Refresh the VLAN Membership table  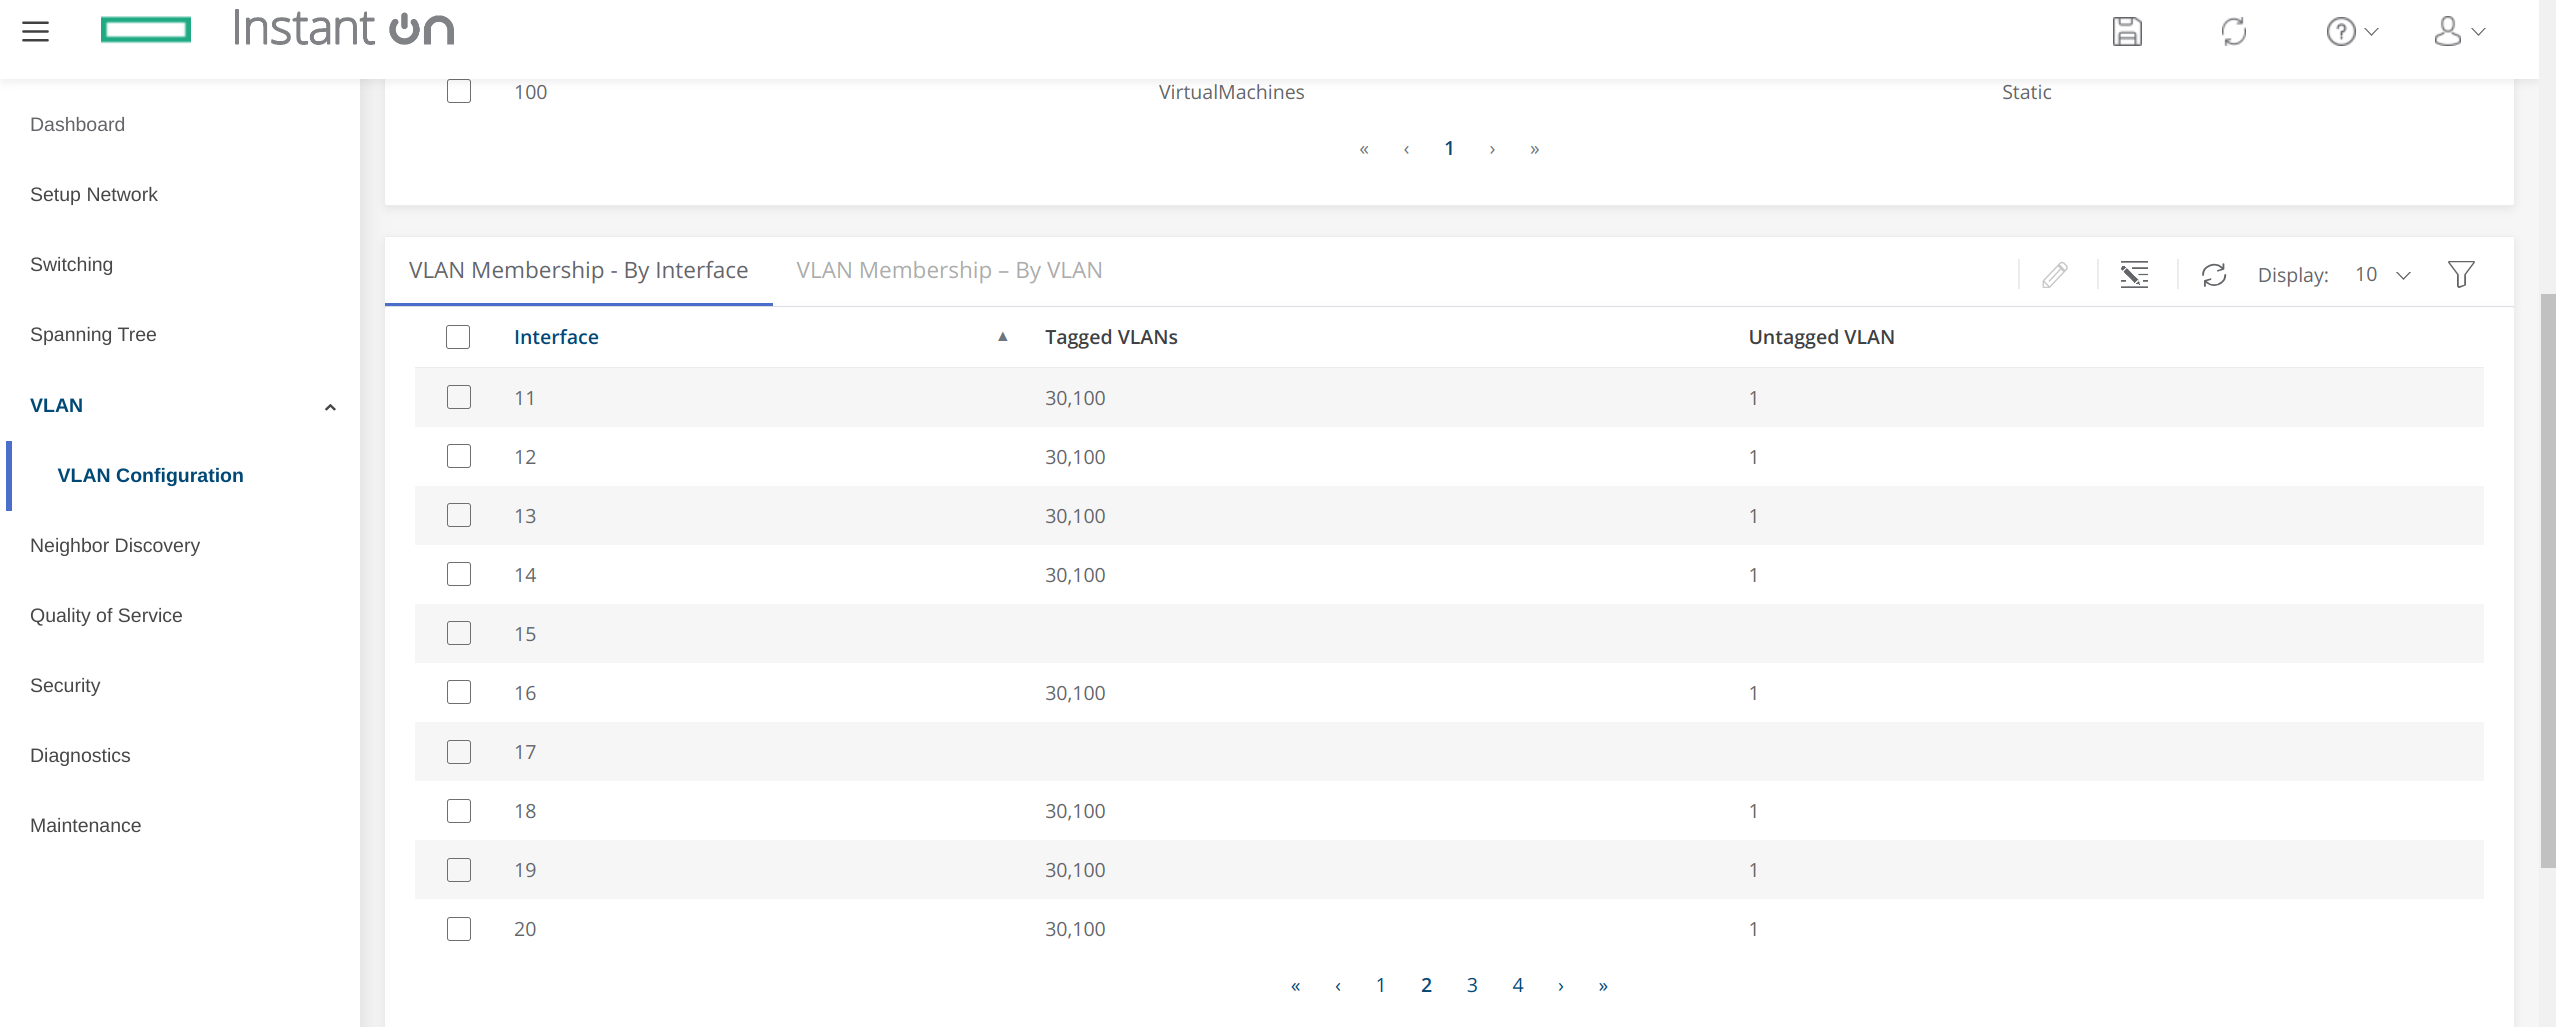point(2214,274)
